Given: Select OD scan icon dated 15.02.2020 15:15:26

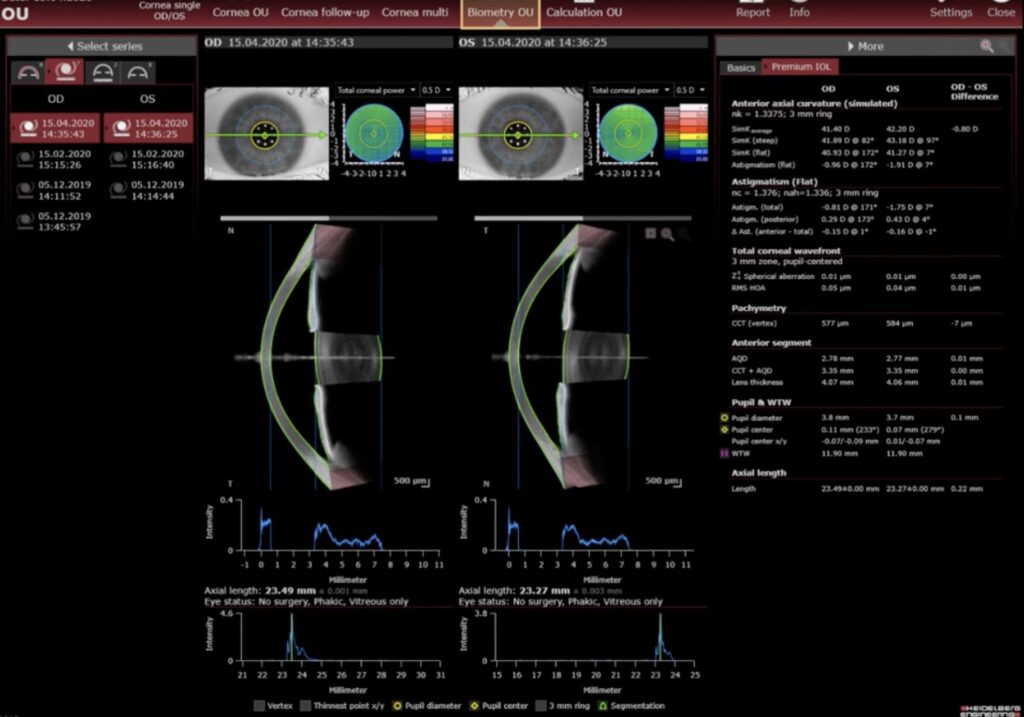Looking at the screenshot, I should (25, 160).
